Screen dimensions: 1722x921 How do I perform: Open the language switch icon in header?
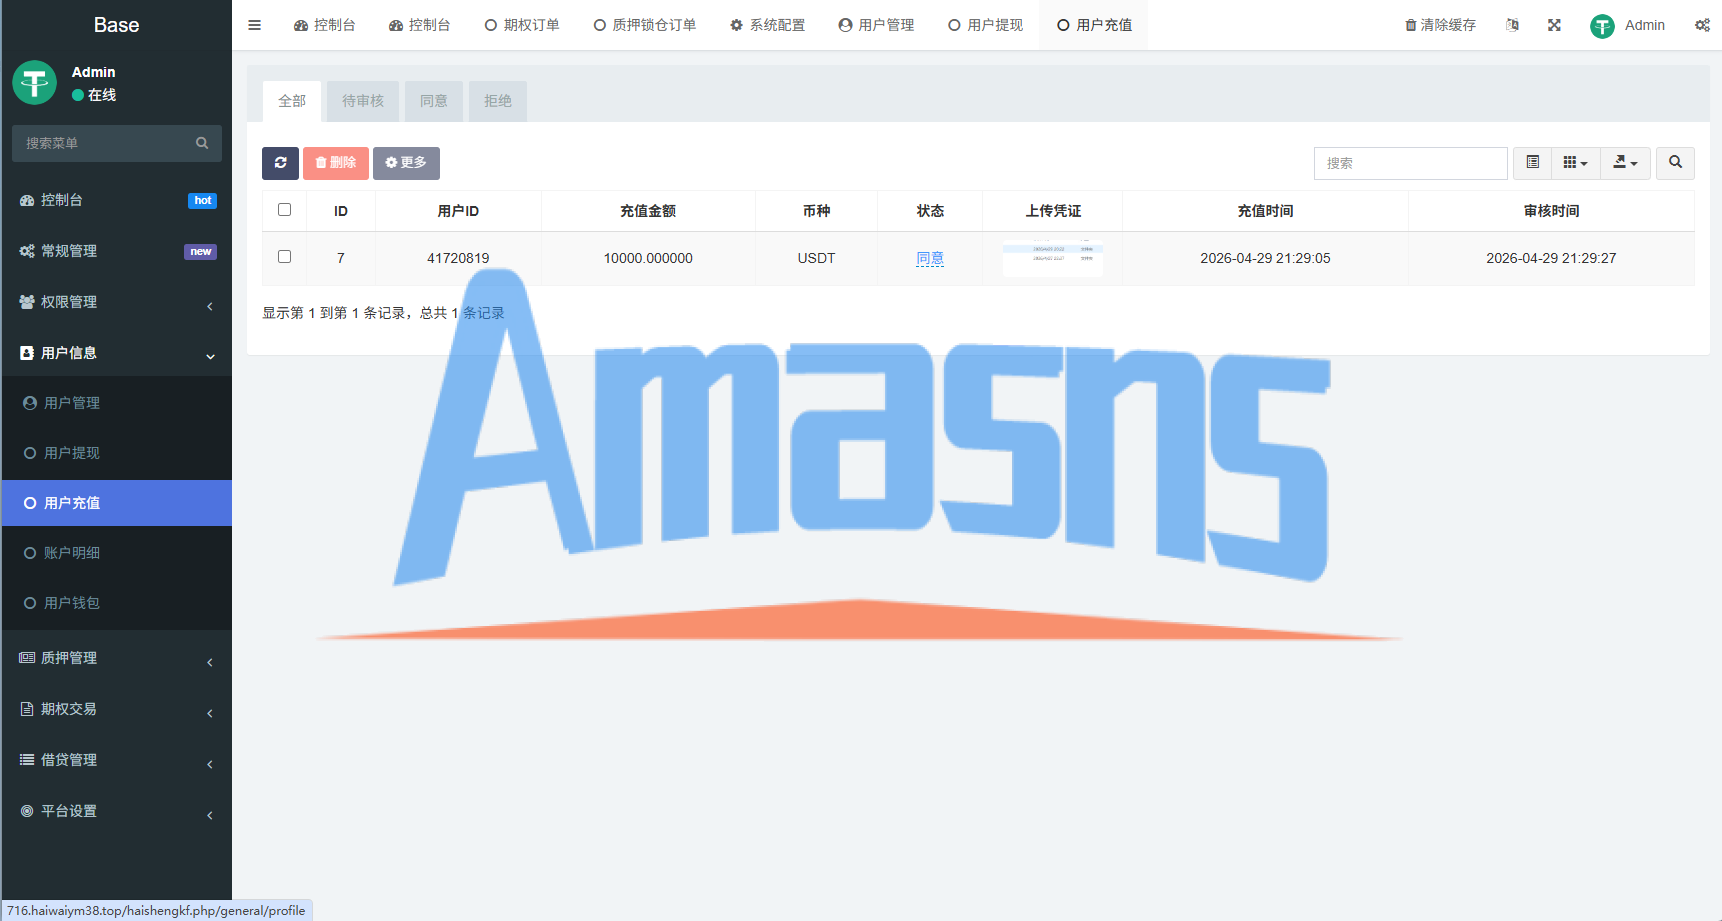pyautogui.click(x=1512, y=25)
